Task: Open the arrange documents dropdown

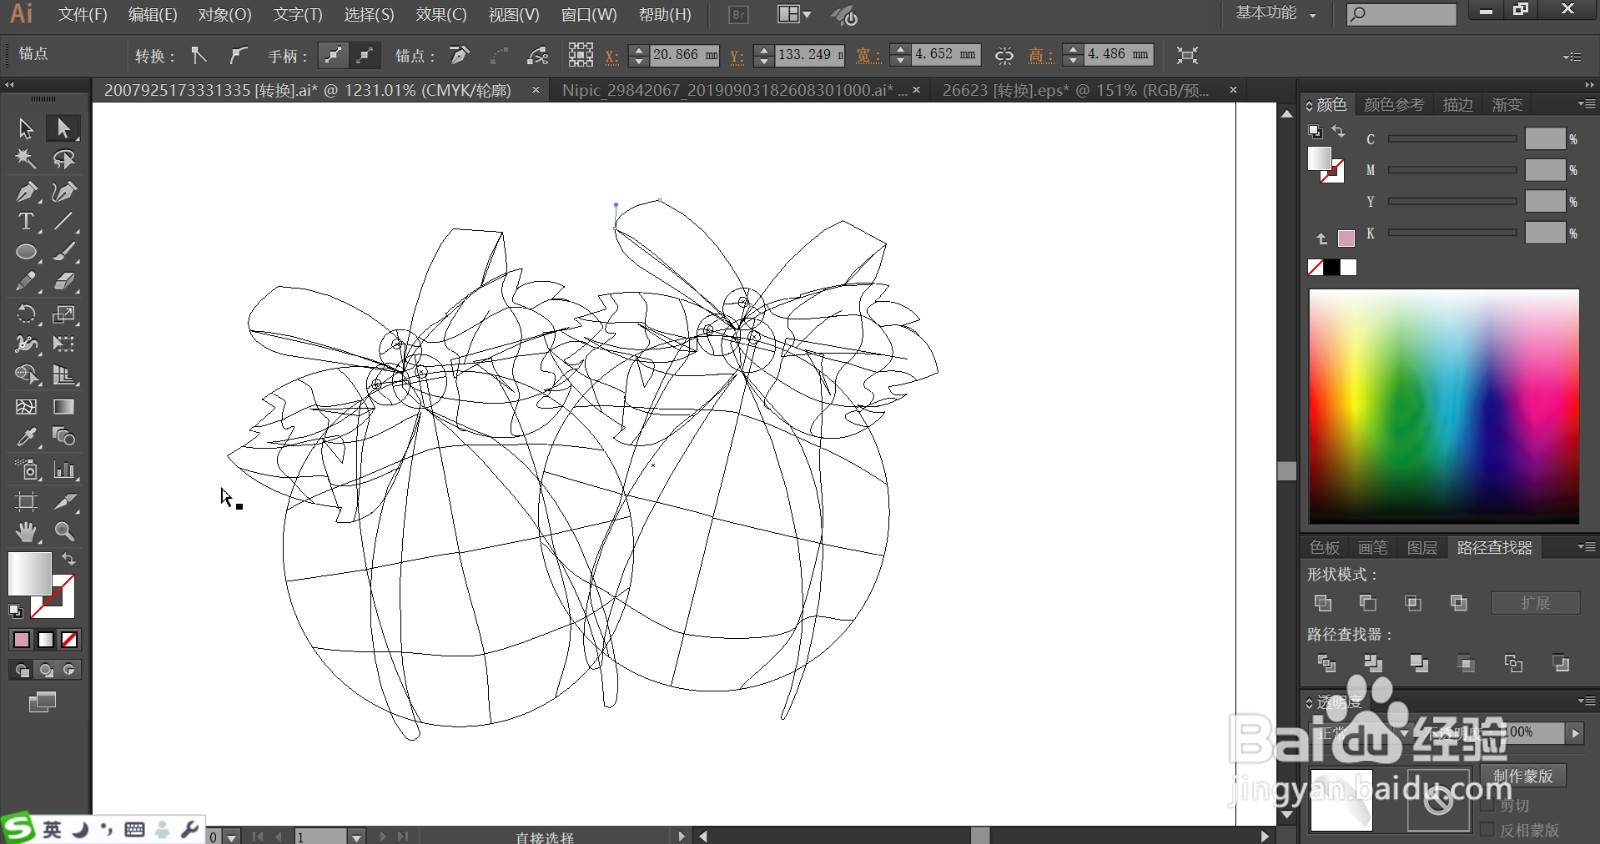Action: tap(795, 14)
